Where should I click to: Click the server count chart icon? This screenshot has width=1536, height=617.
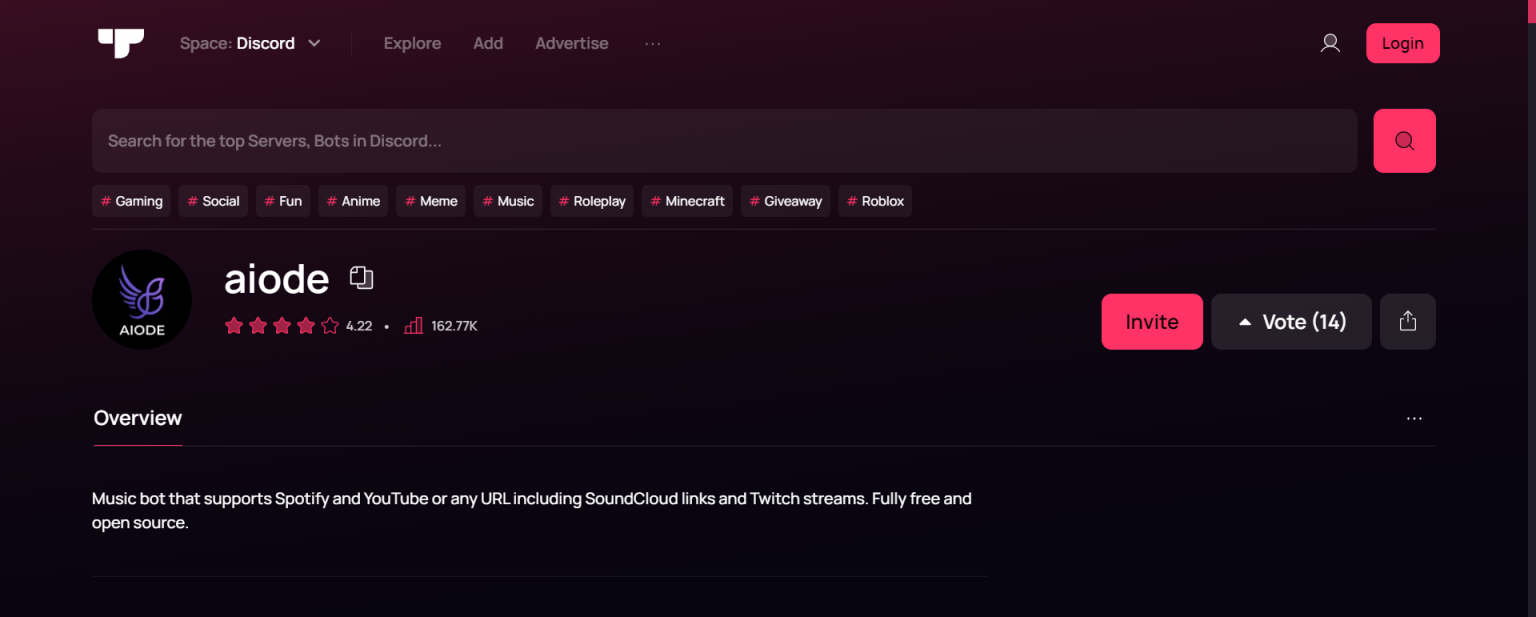(413, 325)
